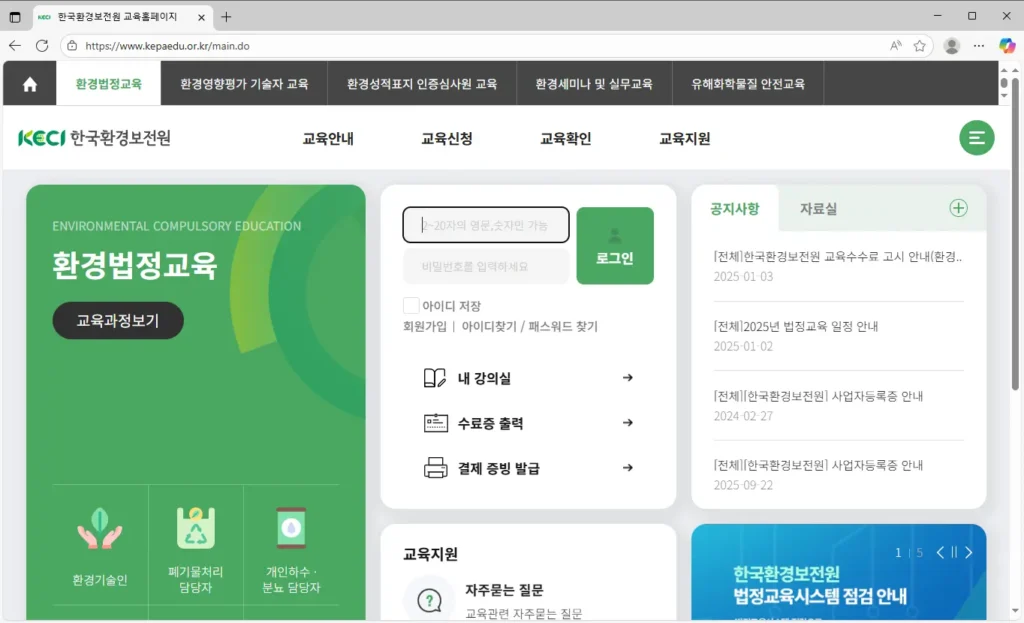Open the 자주묻는 질문 question mark icon
This screenshot has height=623, width=1024.
[428, 598]
